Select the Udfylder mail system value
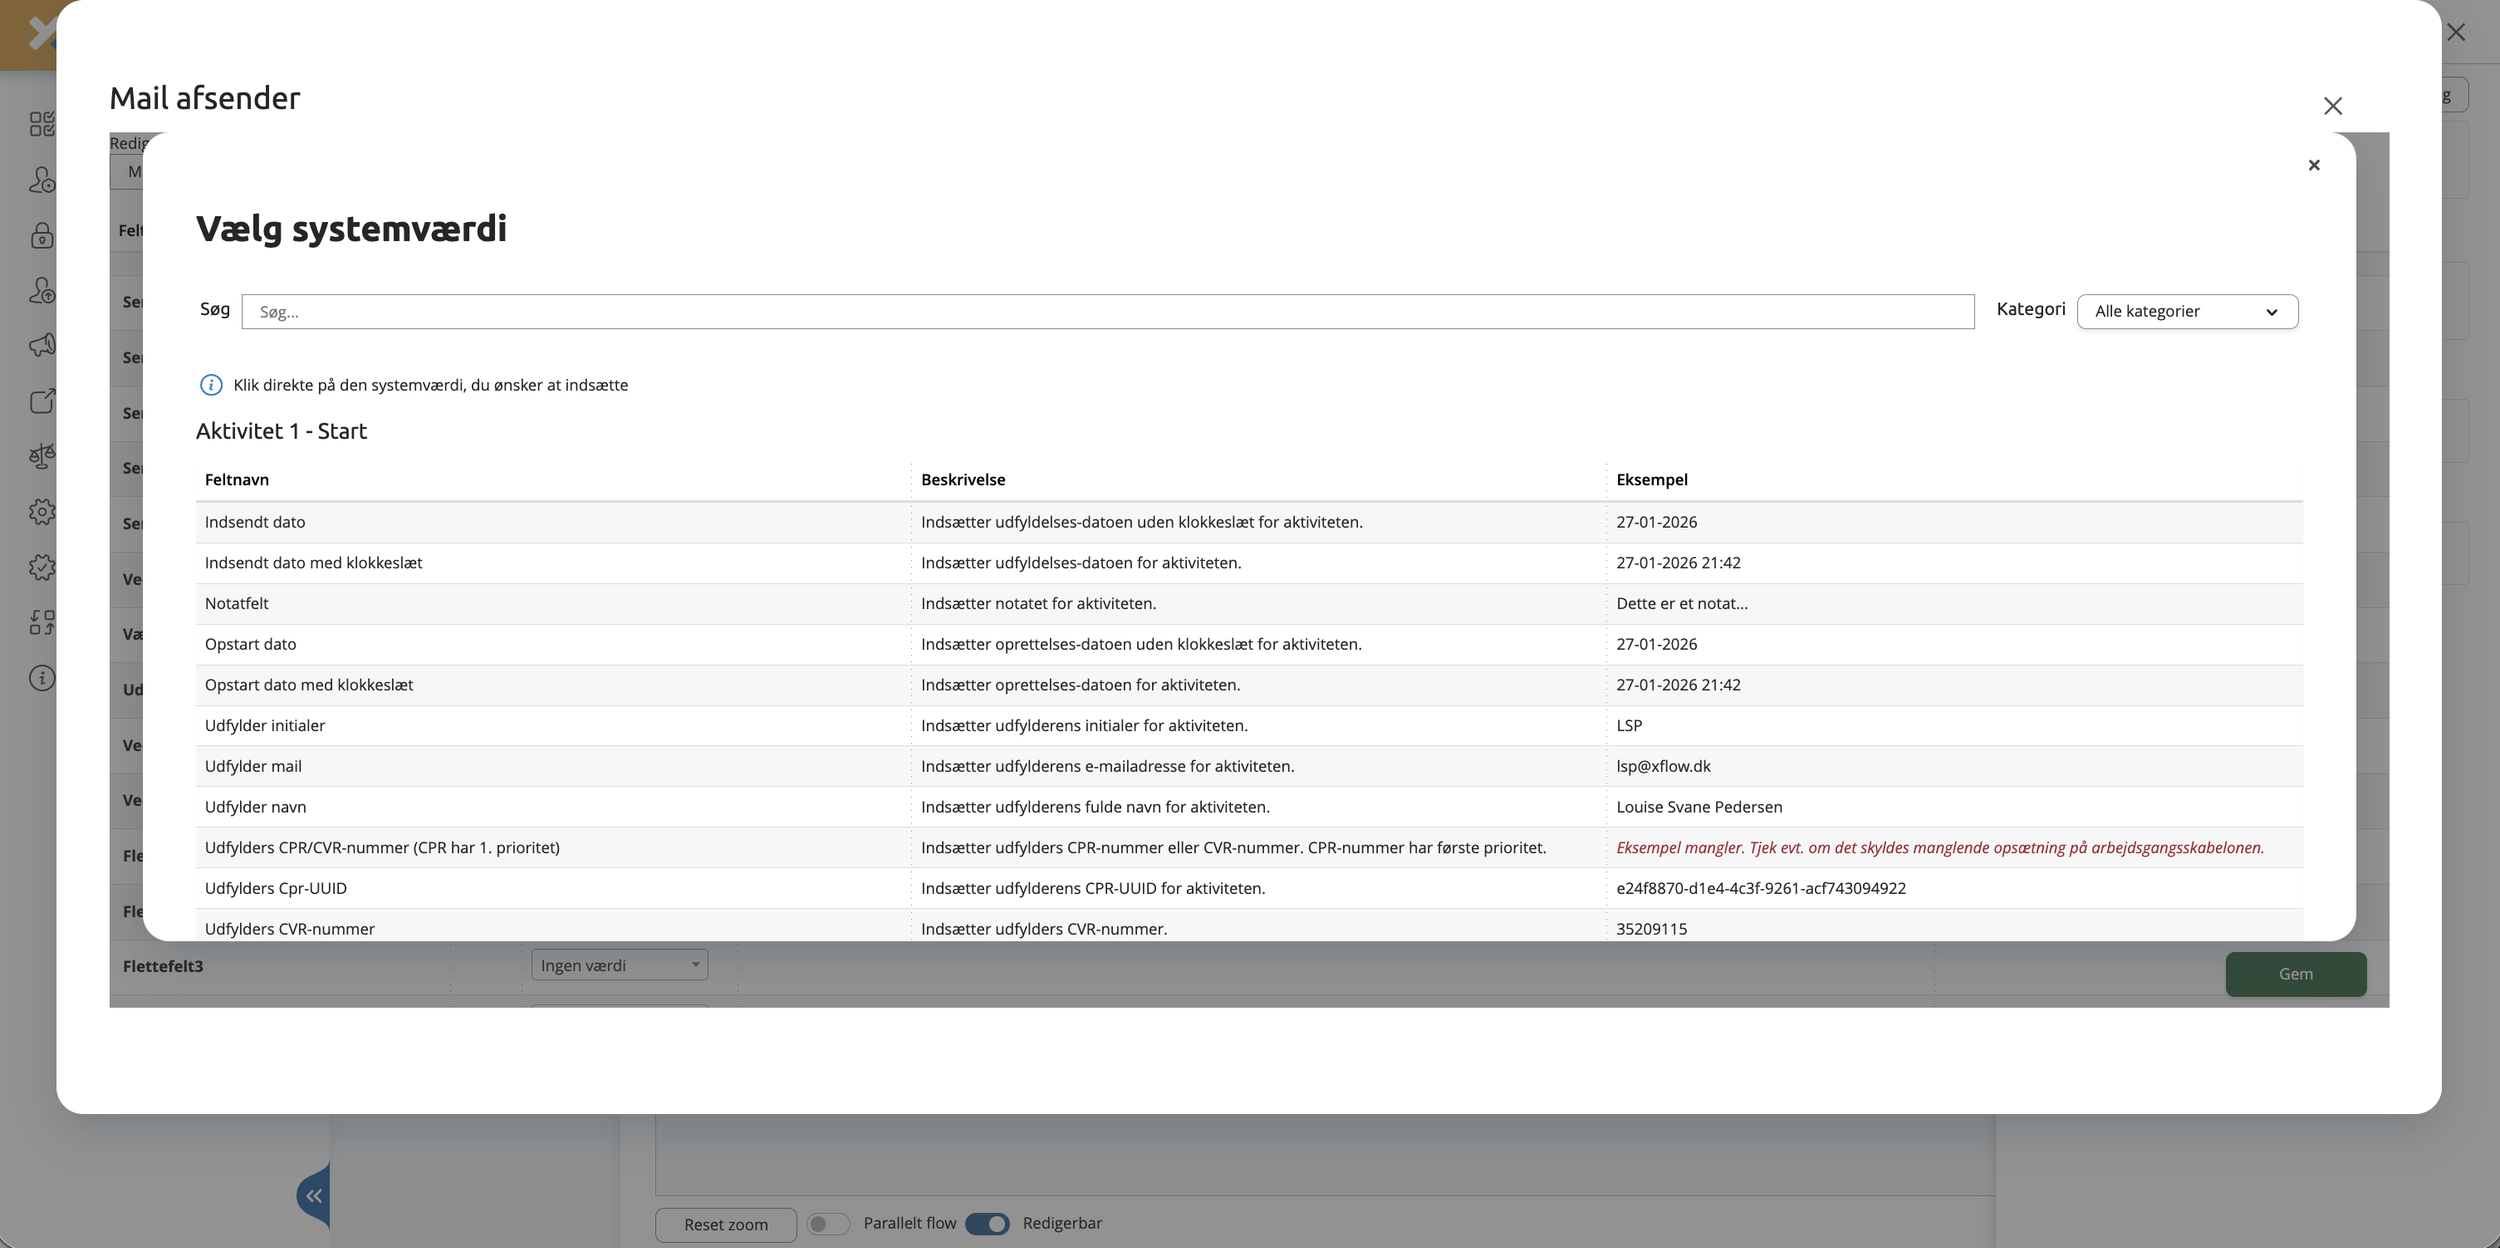 (253, 766)
